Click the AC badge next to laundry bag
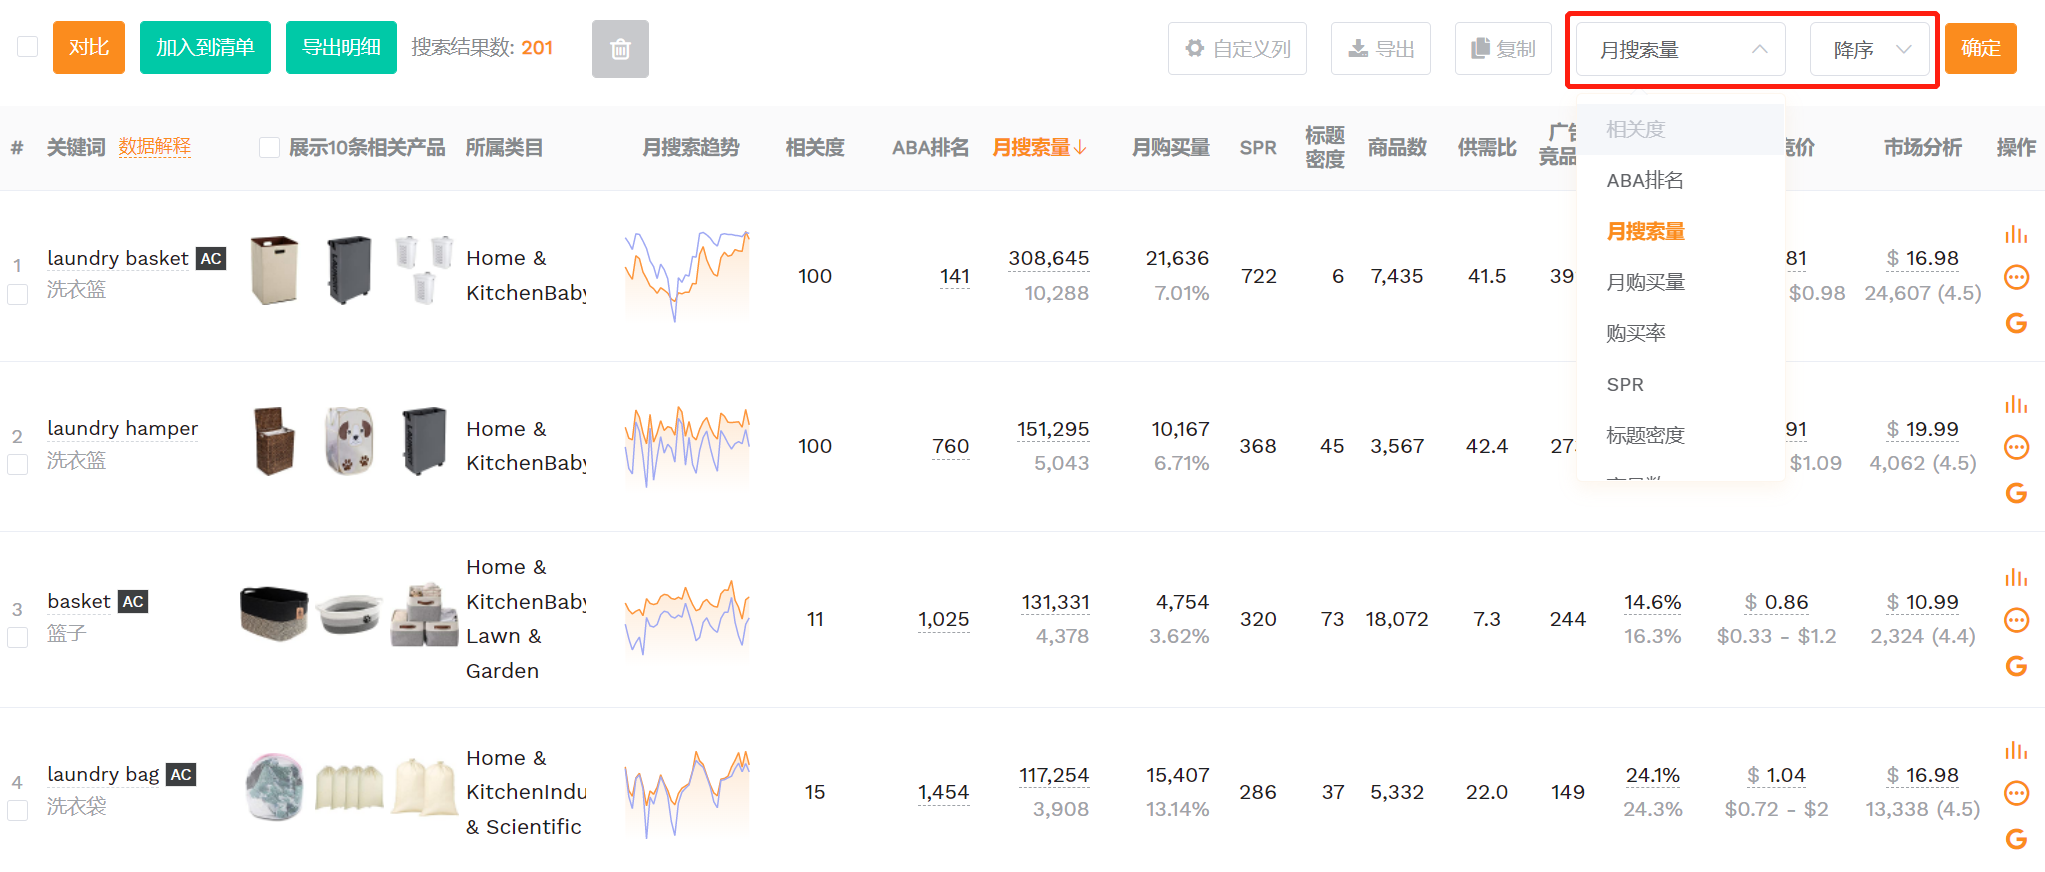Screen dimensions: 2045x872 coord(181,774)
